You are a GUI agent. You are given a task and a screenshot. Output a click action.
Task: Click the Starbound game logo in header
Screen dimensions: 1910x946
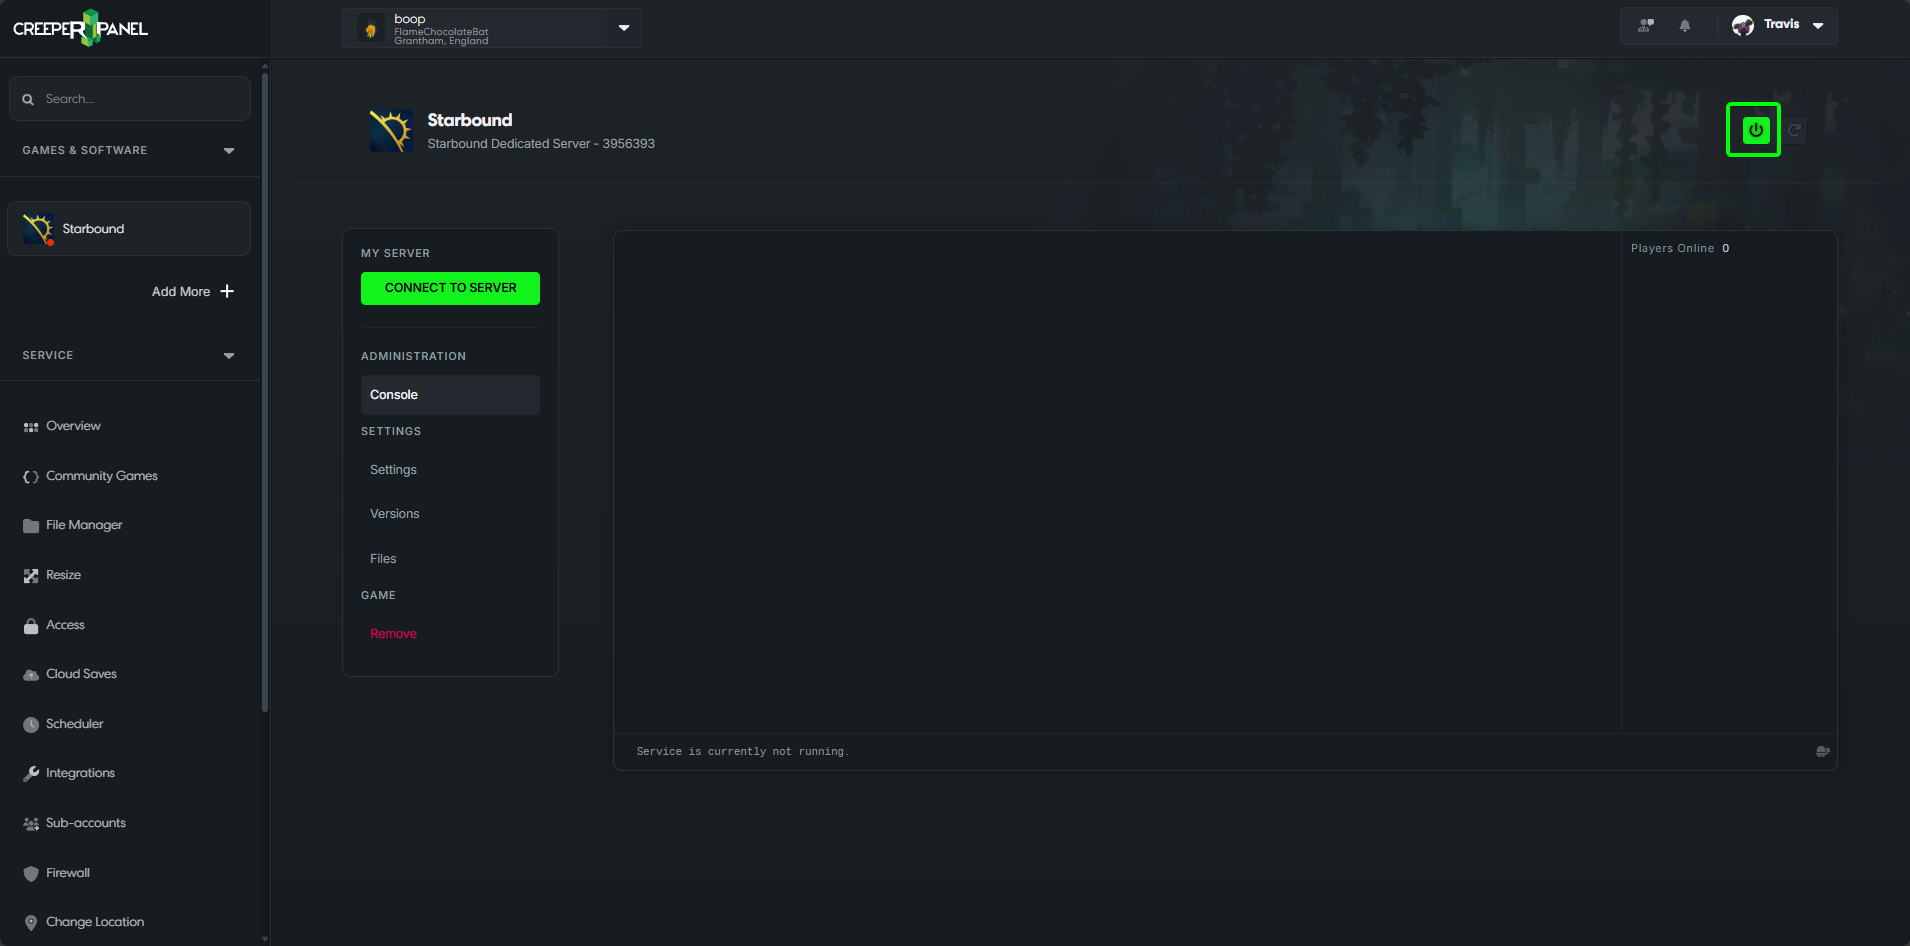(x=391, y=131)
